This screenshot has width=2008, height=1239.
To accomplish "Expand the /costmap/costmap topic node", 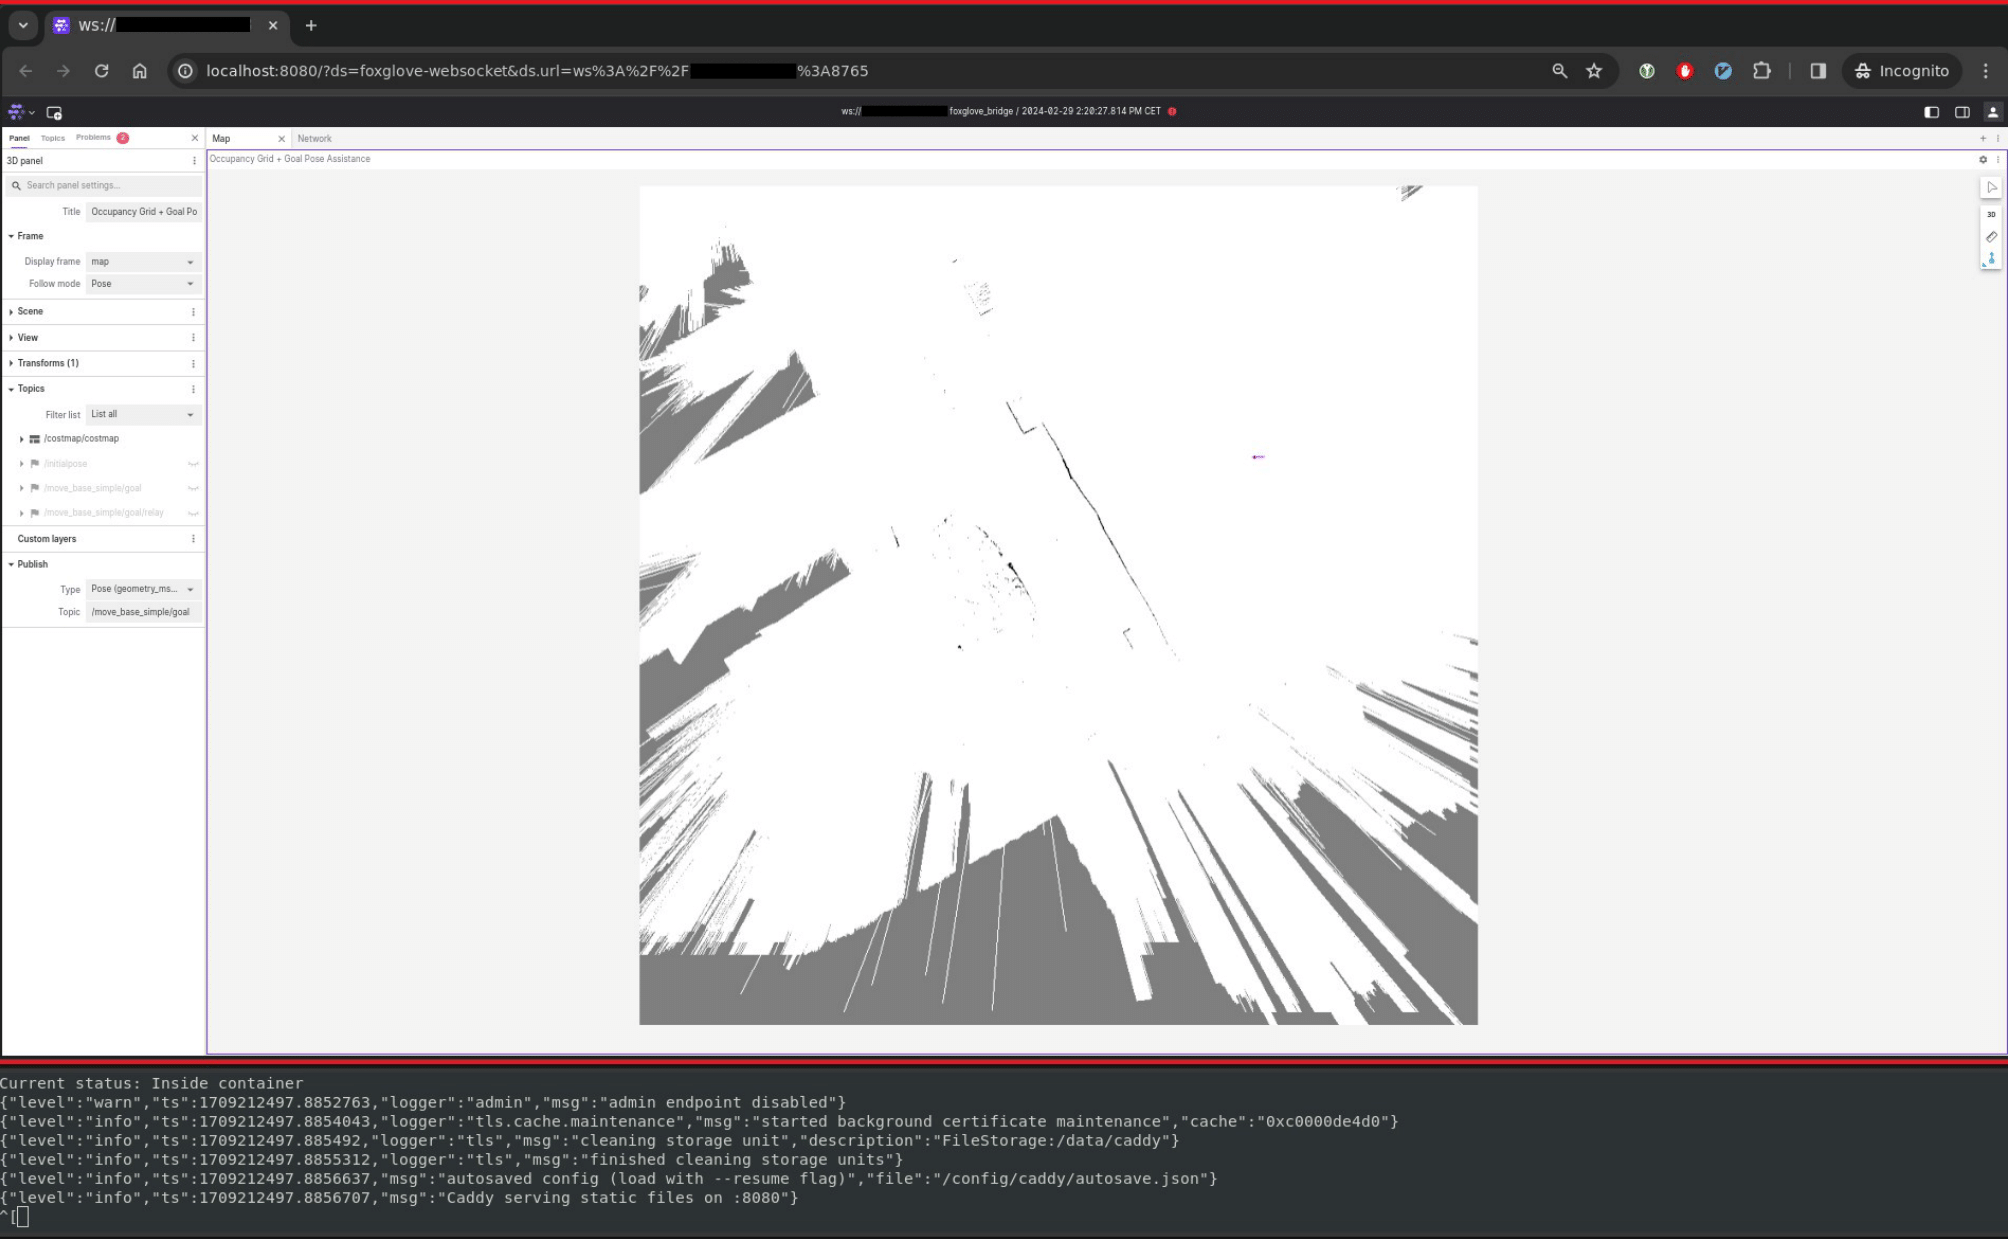I will pos(21,439).
